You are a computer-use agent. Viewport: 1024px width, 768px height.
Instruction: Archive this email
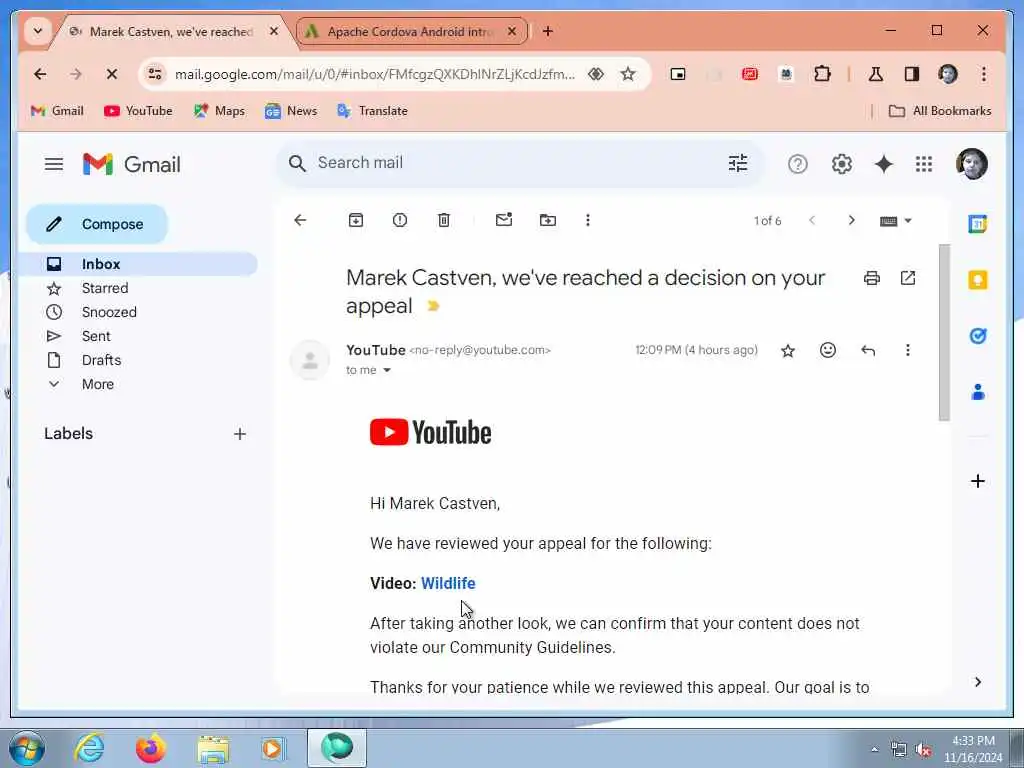(356, 220)
